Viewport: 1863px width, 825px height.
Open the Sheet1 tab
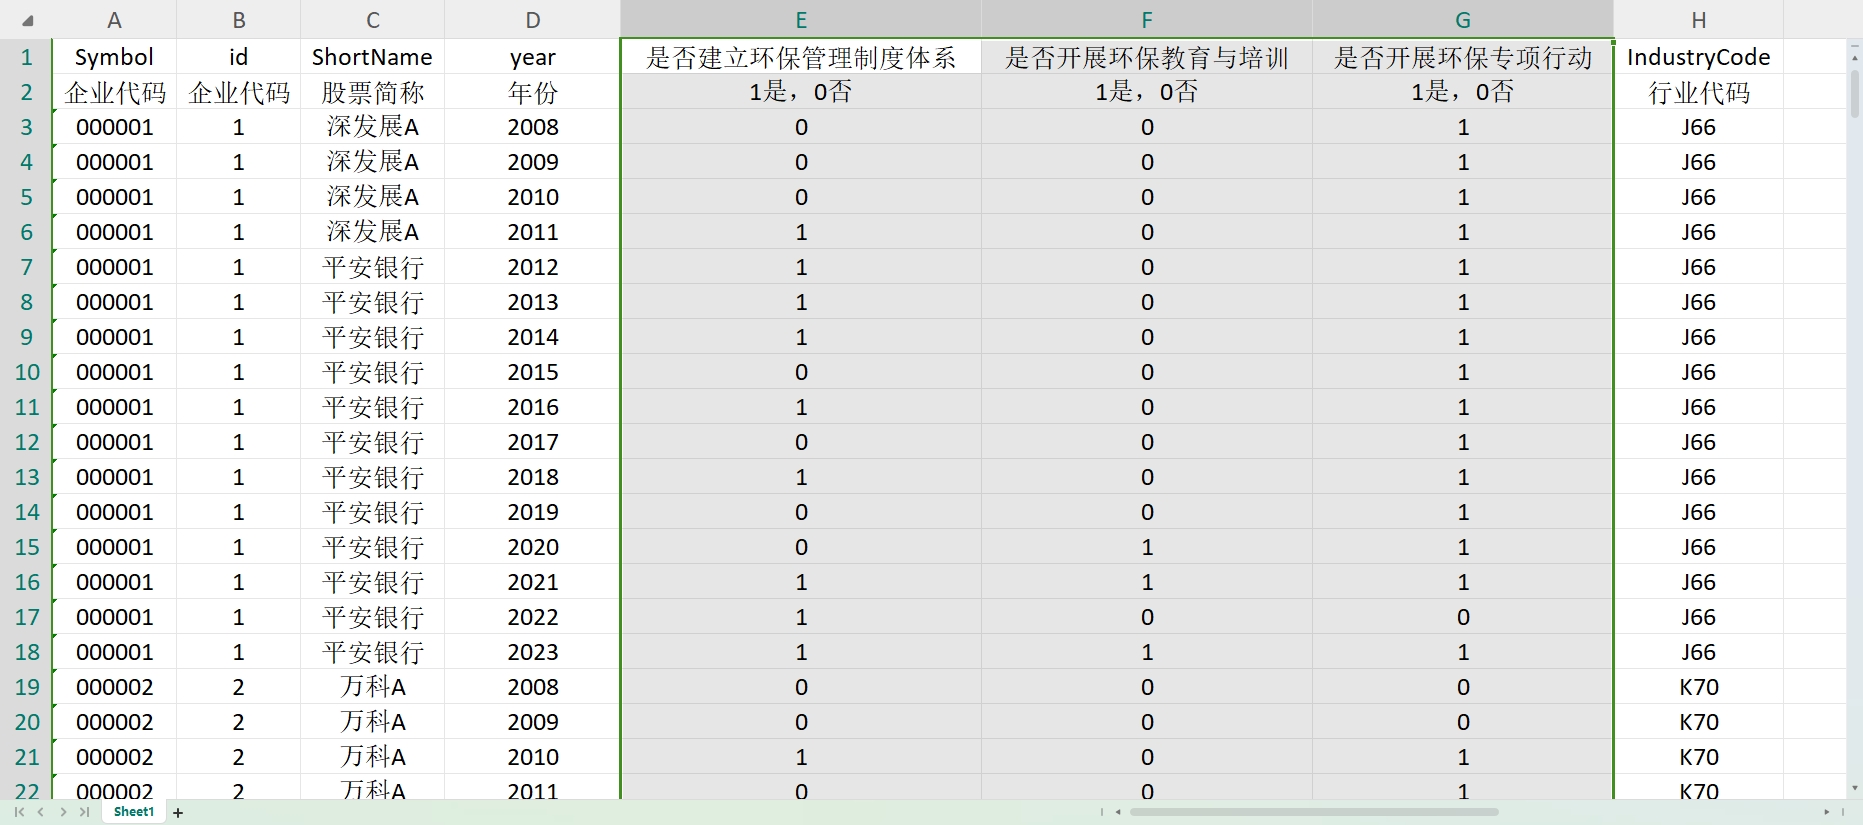tap(133, 812)
